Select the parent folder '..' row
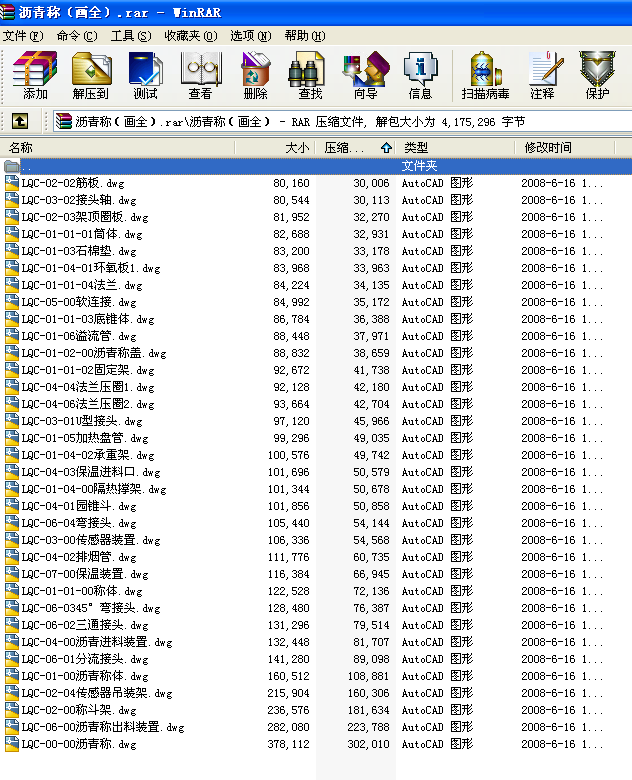This screenshot has width=632, height=780. pyautogui.click(x=316, y=166)
